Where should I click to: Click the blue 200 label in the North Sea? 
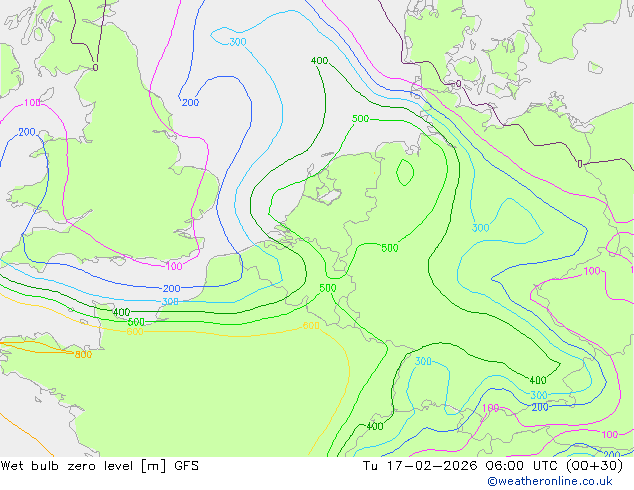click(190, 103)
